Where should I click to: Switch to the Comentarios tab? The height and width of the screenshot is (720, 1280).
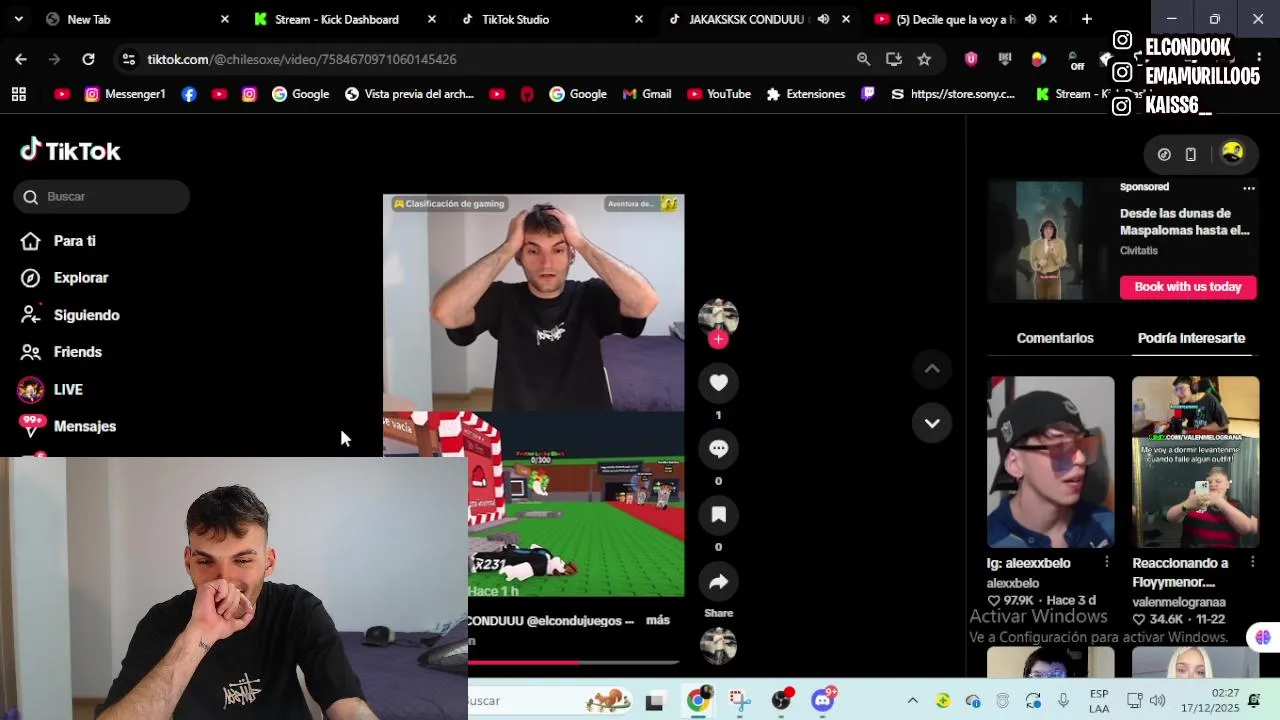pyautogui.click(x=1055, y=338)
